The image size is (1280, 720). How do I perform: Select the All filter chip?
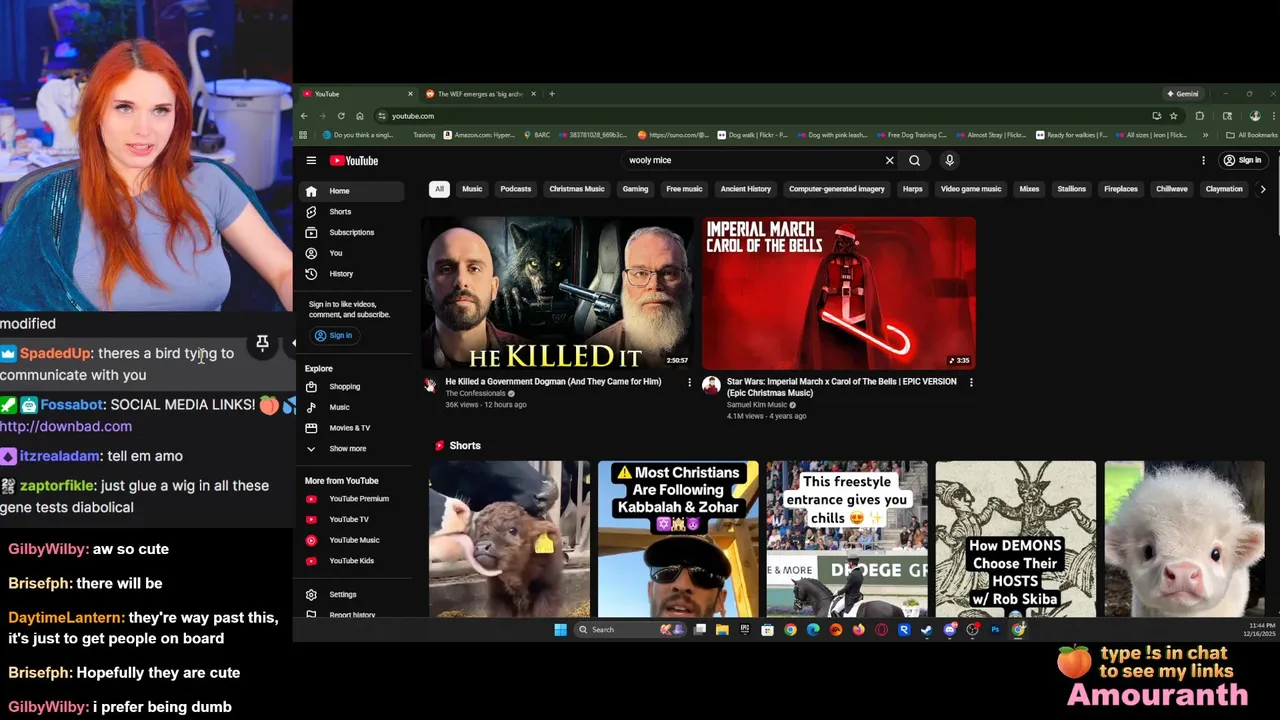[439, 189]
